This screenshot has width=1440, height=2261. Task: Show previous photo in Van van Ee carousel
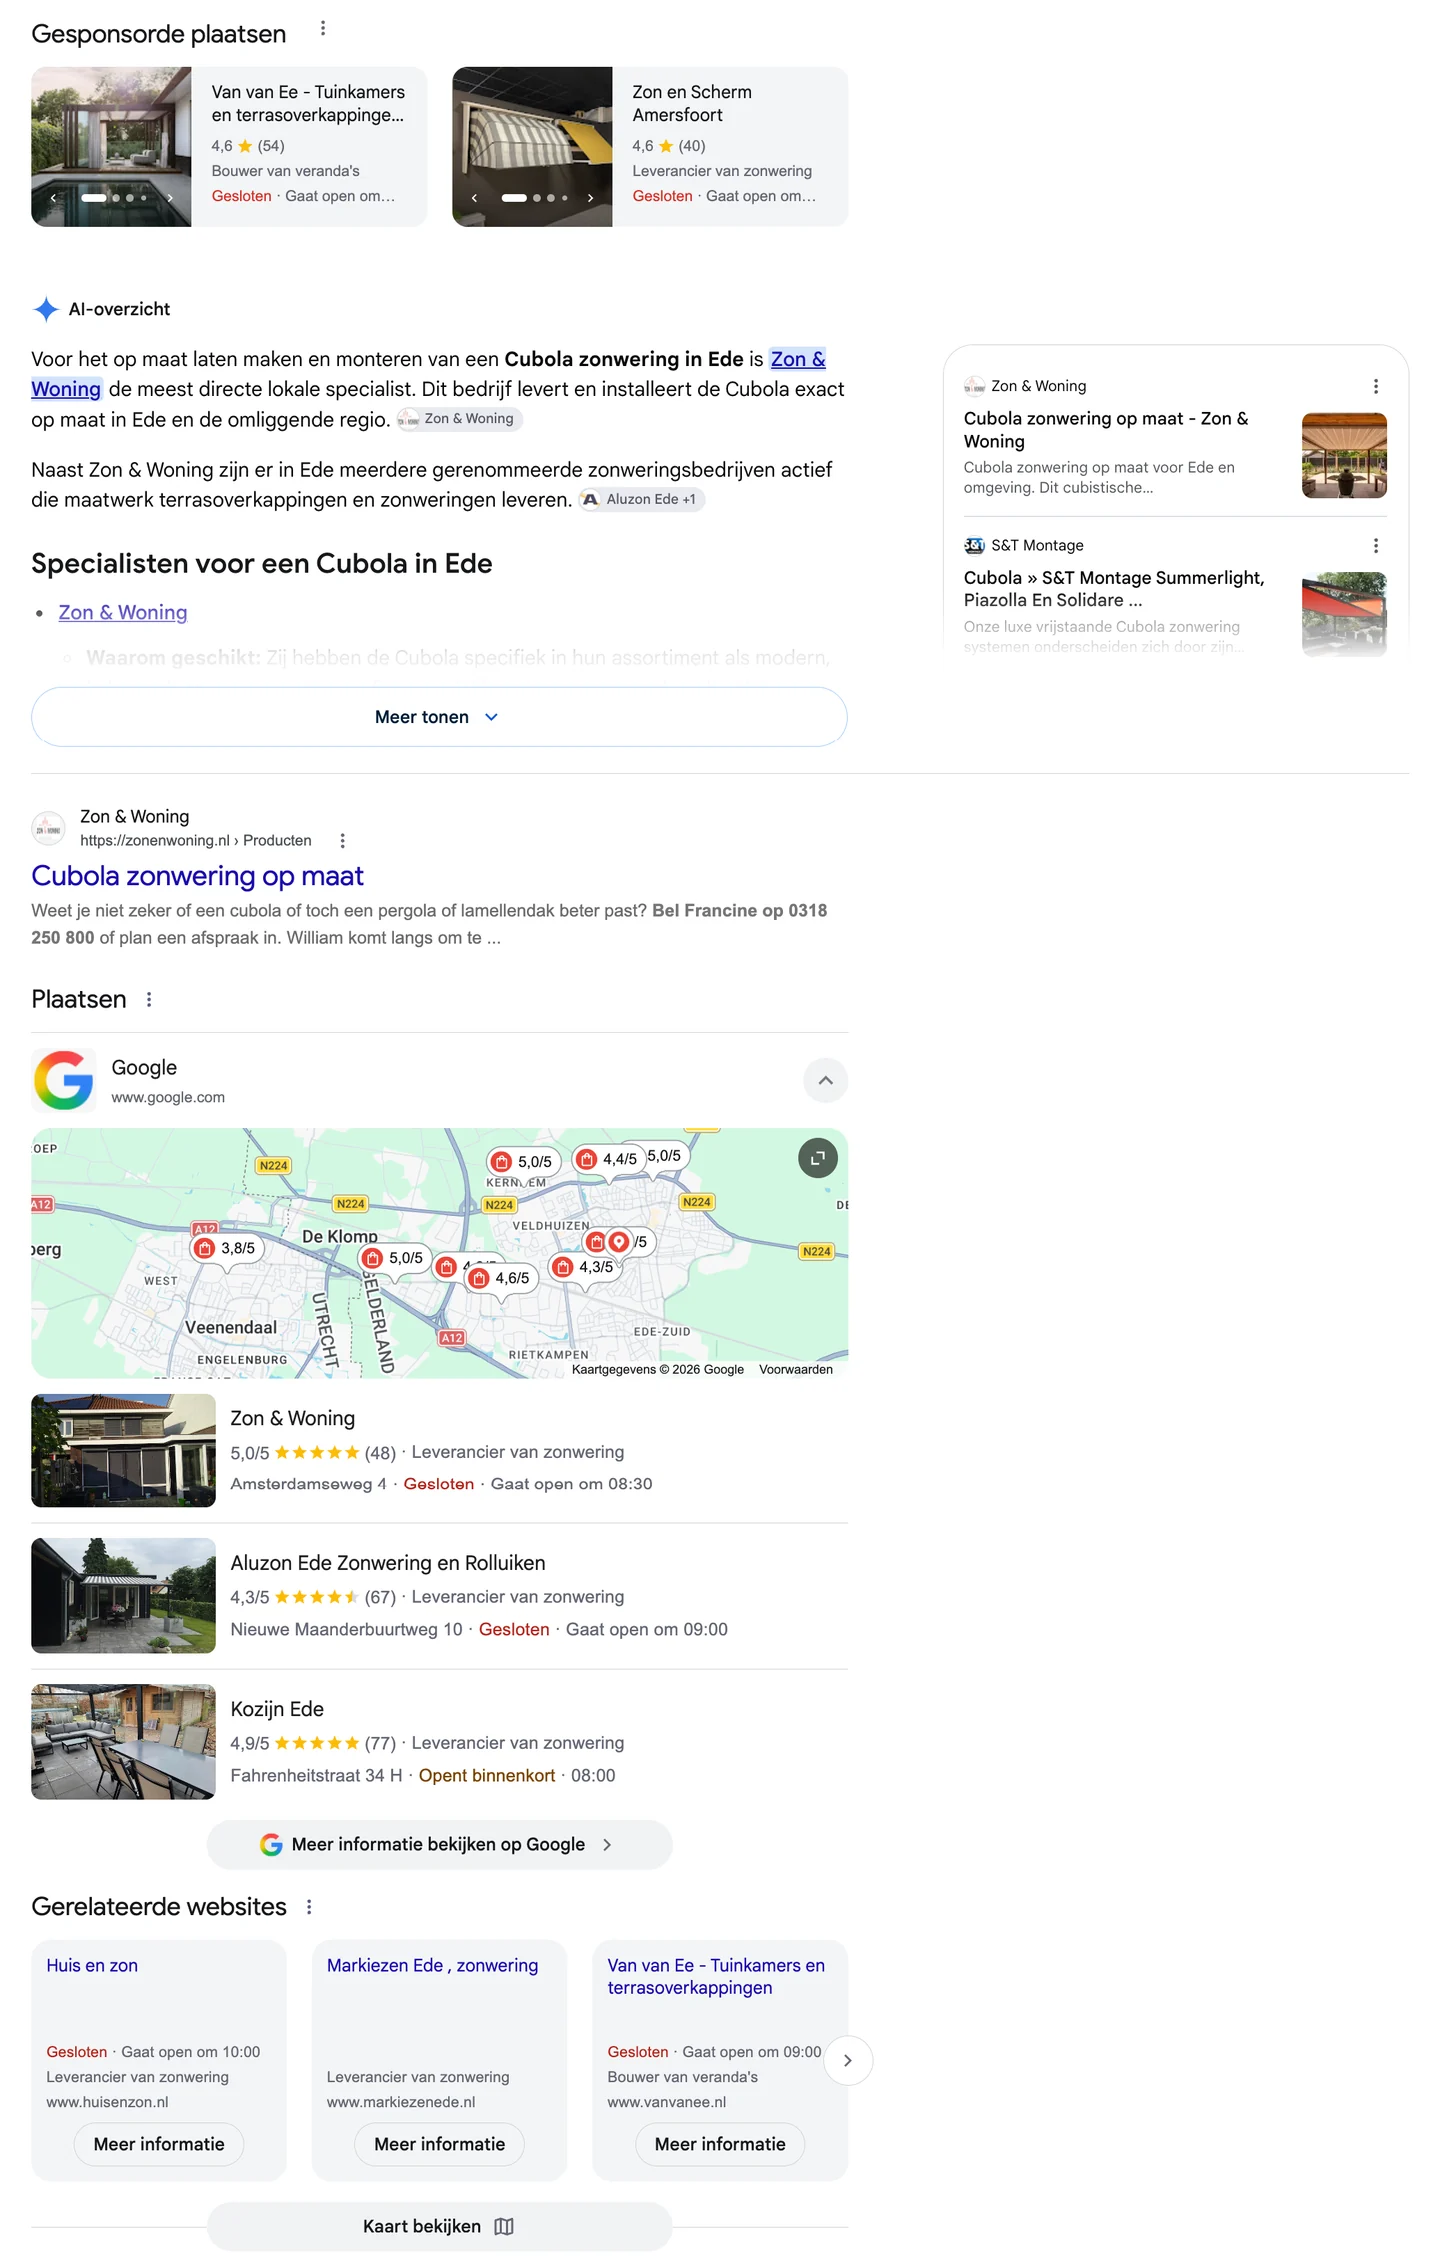(x=53, y=198)
